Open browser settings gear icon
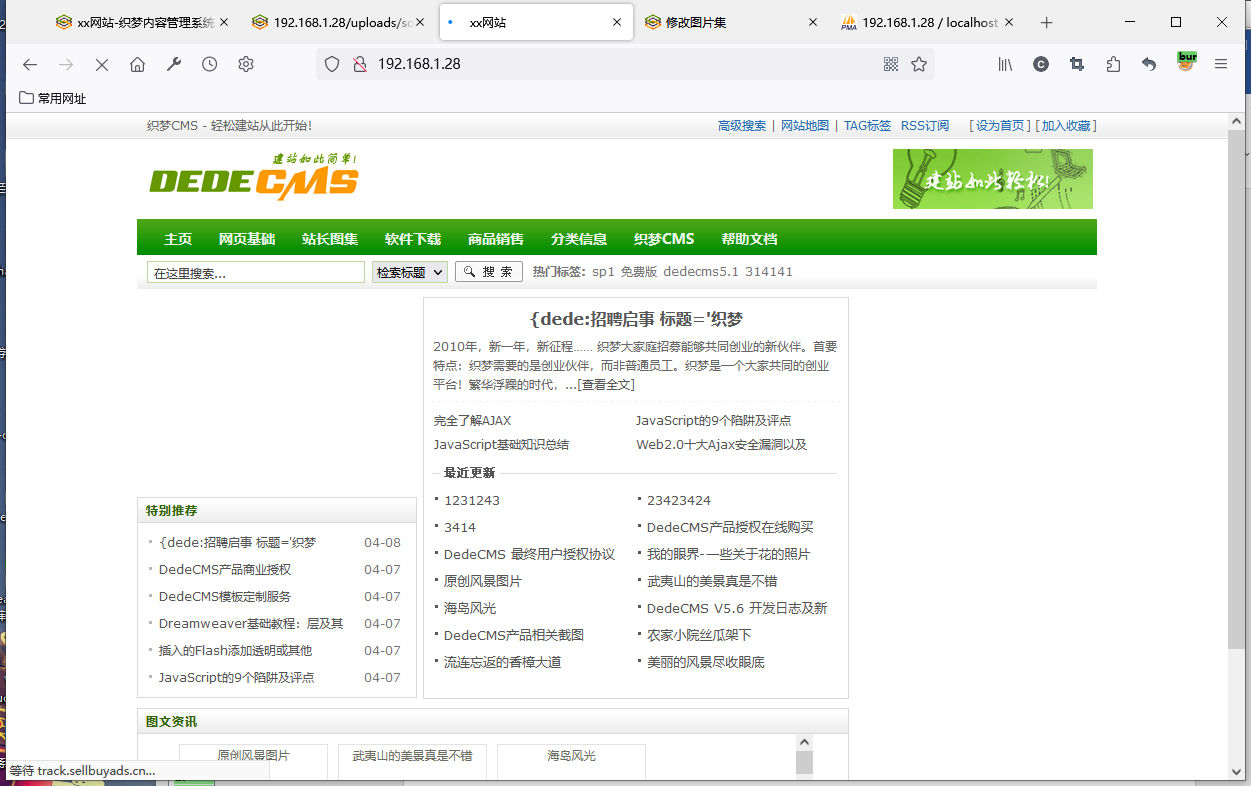The height and width of the screenshot is (786, 1251). (x=245, y=64)
